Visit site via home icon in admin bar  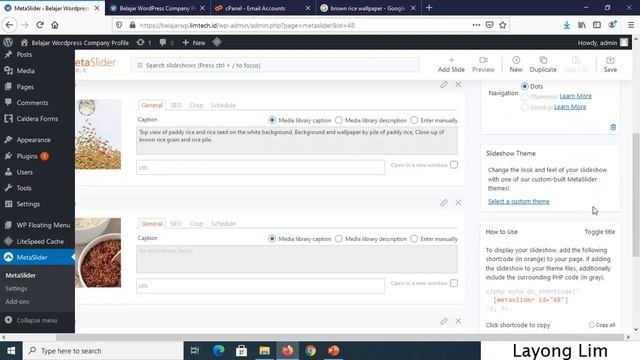[24, 42]
